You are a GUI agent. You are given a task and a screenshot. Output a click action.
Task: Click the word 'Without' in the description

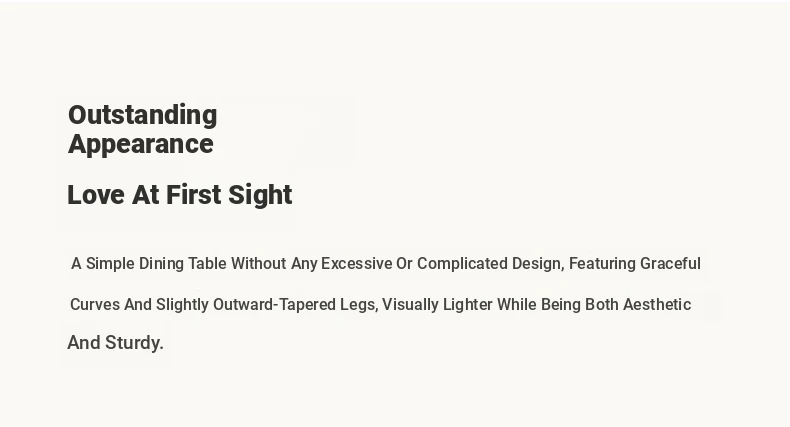258,264
